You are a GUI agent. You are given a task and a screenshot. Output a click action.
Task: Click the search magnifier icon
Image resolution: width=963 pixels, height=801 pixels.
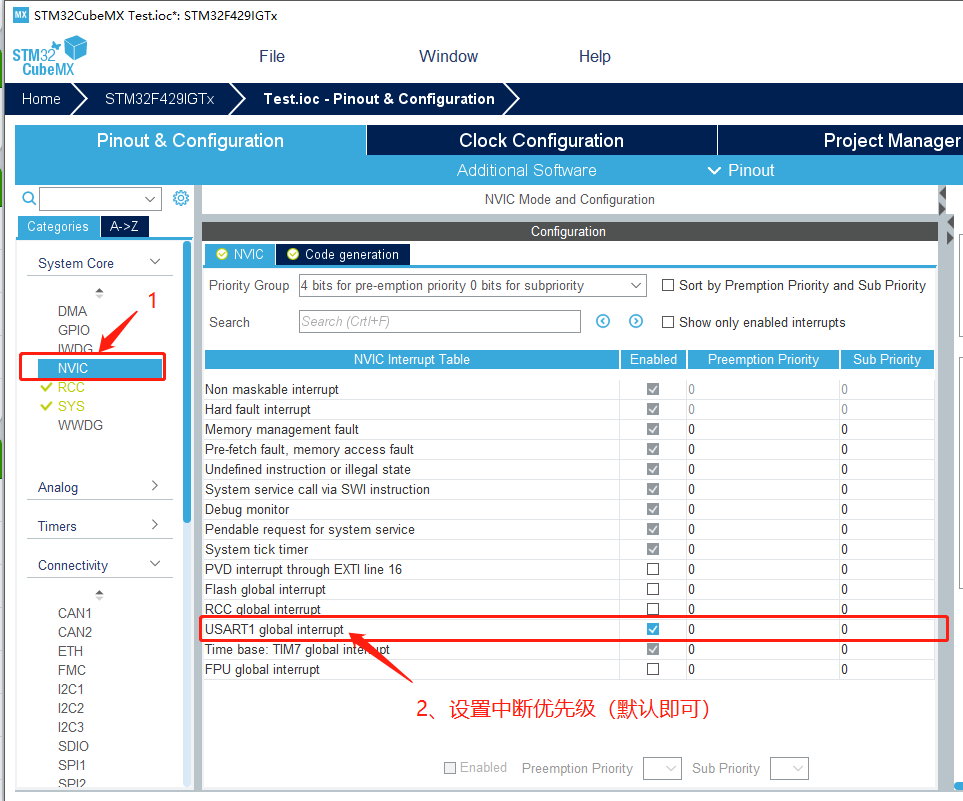click(28, 198)
